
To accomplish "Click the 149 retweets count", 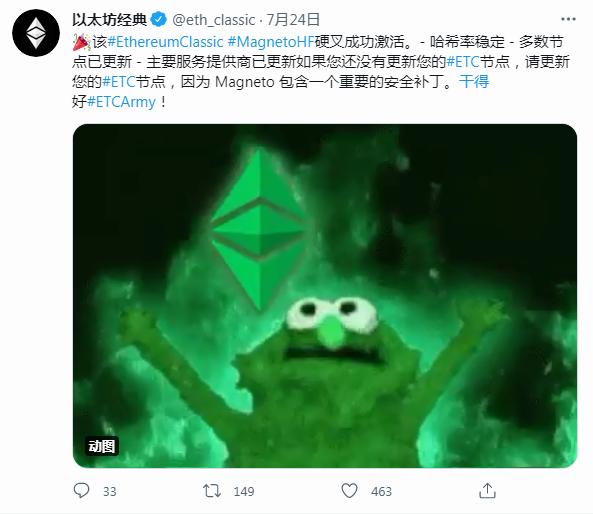I will tap(244, 491).
